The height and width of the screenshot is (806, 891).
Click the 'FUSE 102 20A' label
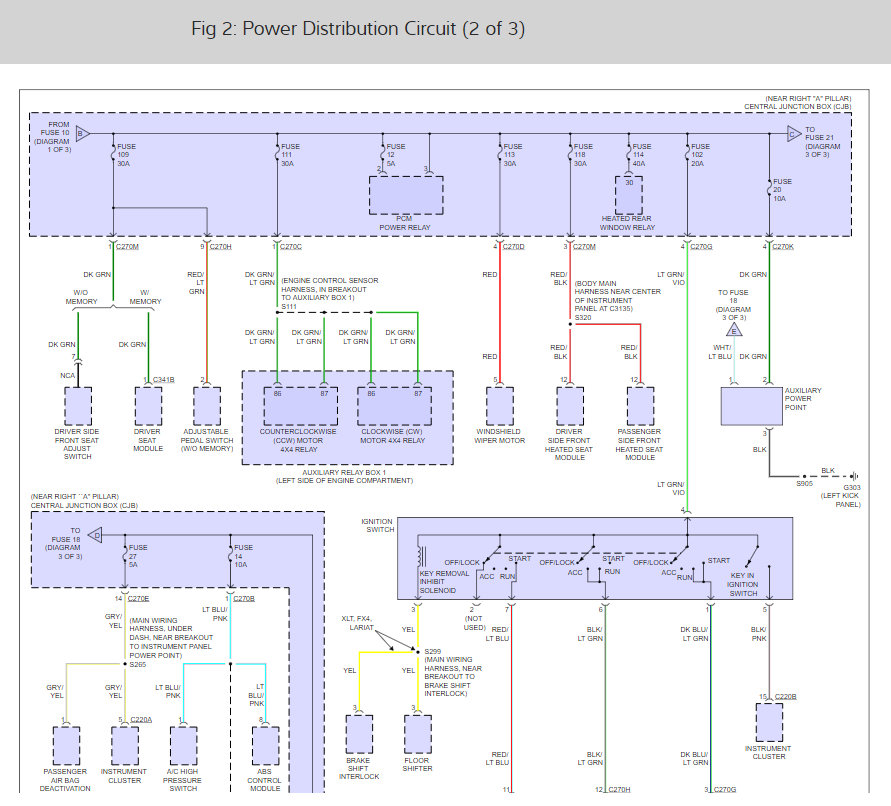point(700,155)
